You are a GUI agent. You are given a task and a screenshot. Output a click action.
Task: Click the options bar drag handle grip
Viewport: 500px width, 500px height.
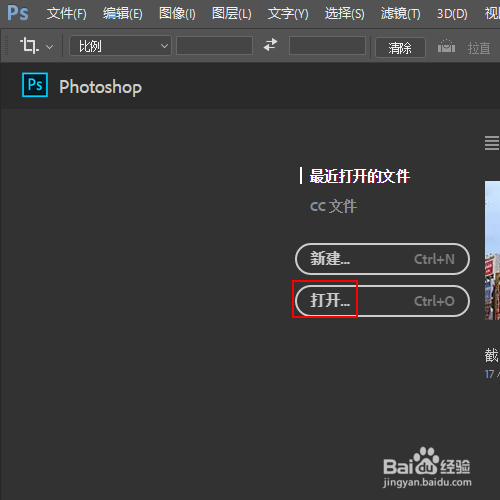click(x=6, y=45)
